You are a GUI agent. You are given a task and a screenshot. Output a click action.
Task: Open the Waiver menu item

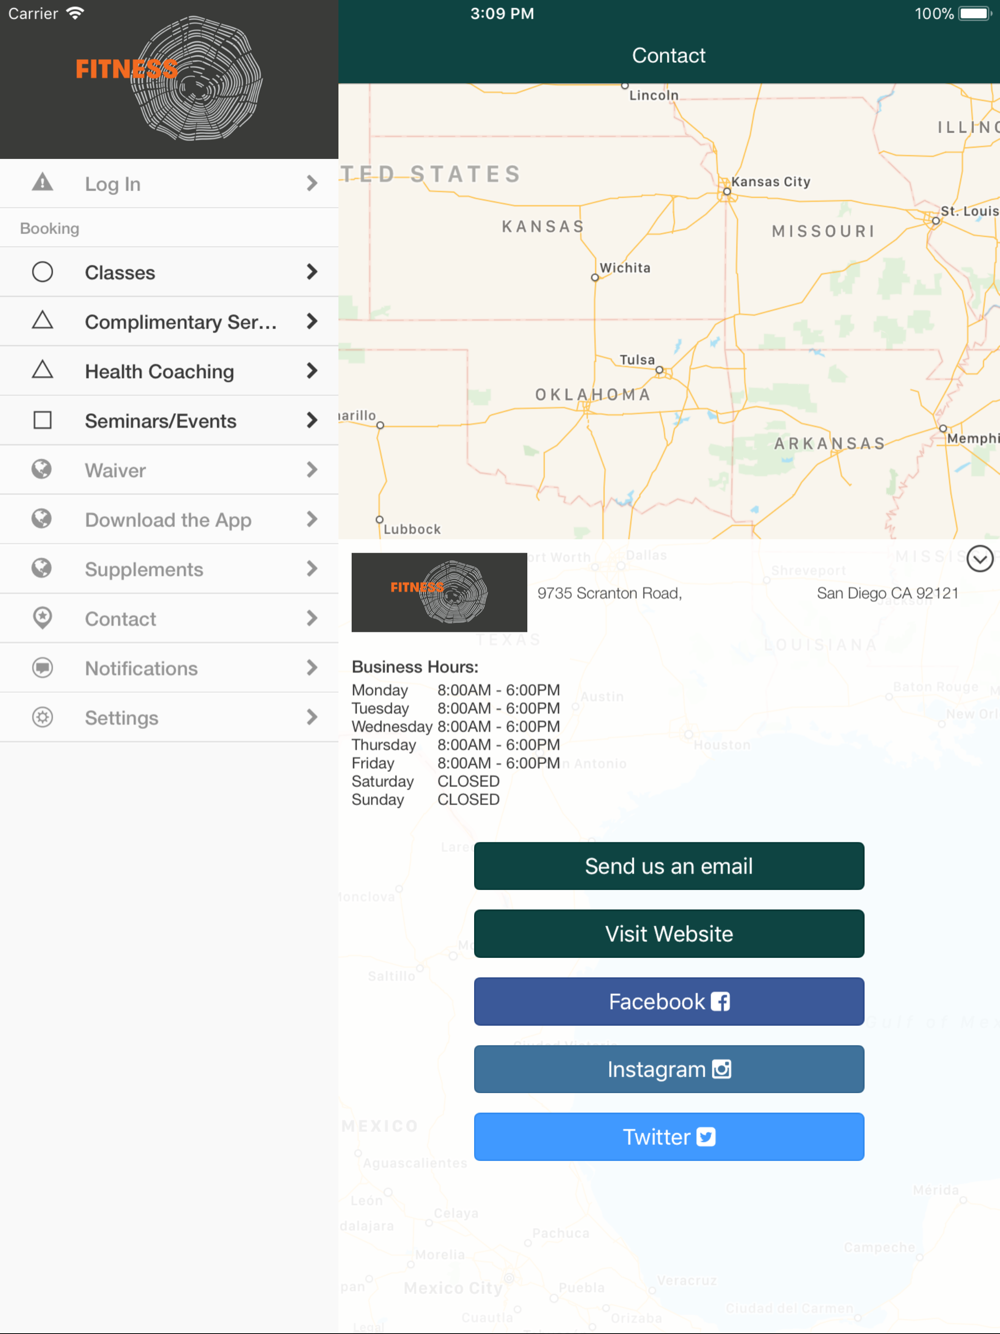[x=169, y=470]
